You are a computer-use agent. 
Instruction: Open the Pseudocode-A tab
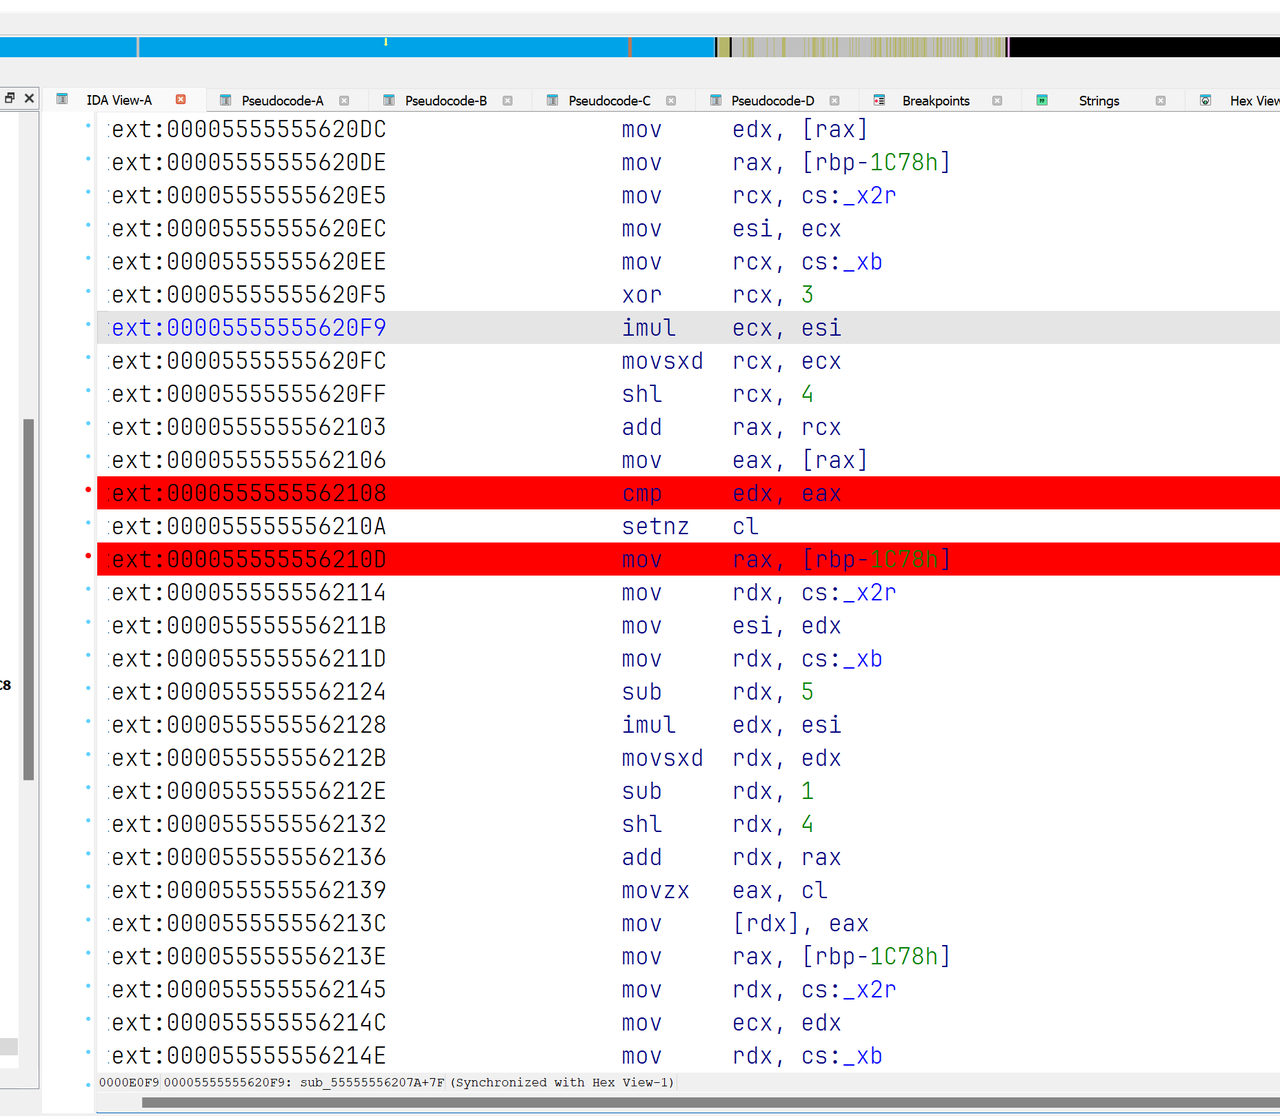point(282,100)
